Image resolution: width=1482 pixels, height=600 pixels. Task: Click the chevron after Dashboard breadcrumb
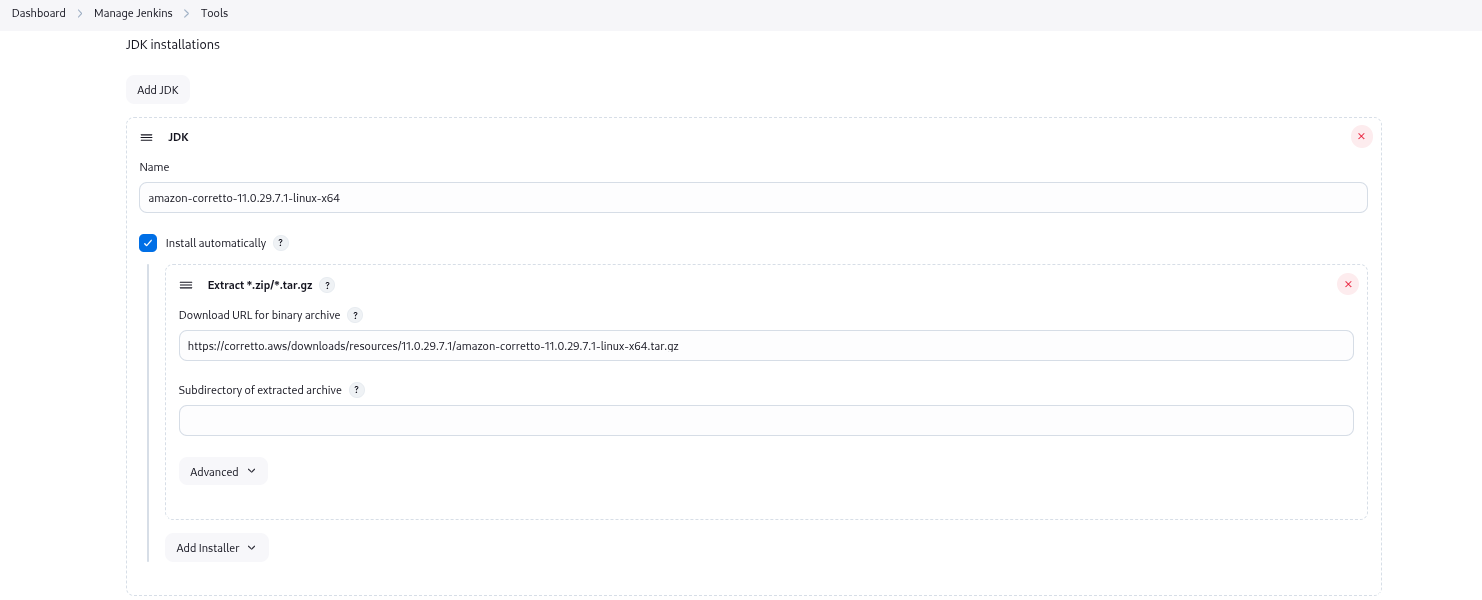[80, 13]
